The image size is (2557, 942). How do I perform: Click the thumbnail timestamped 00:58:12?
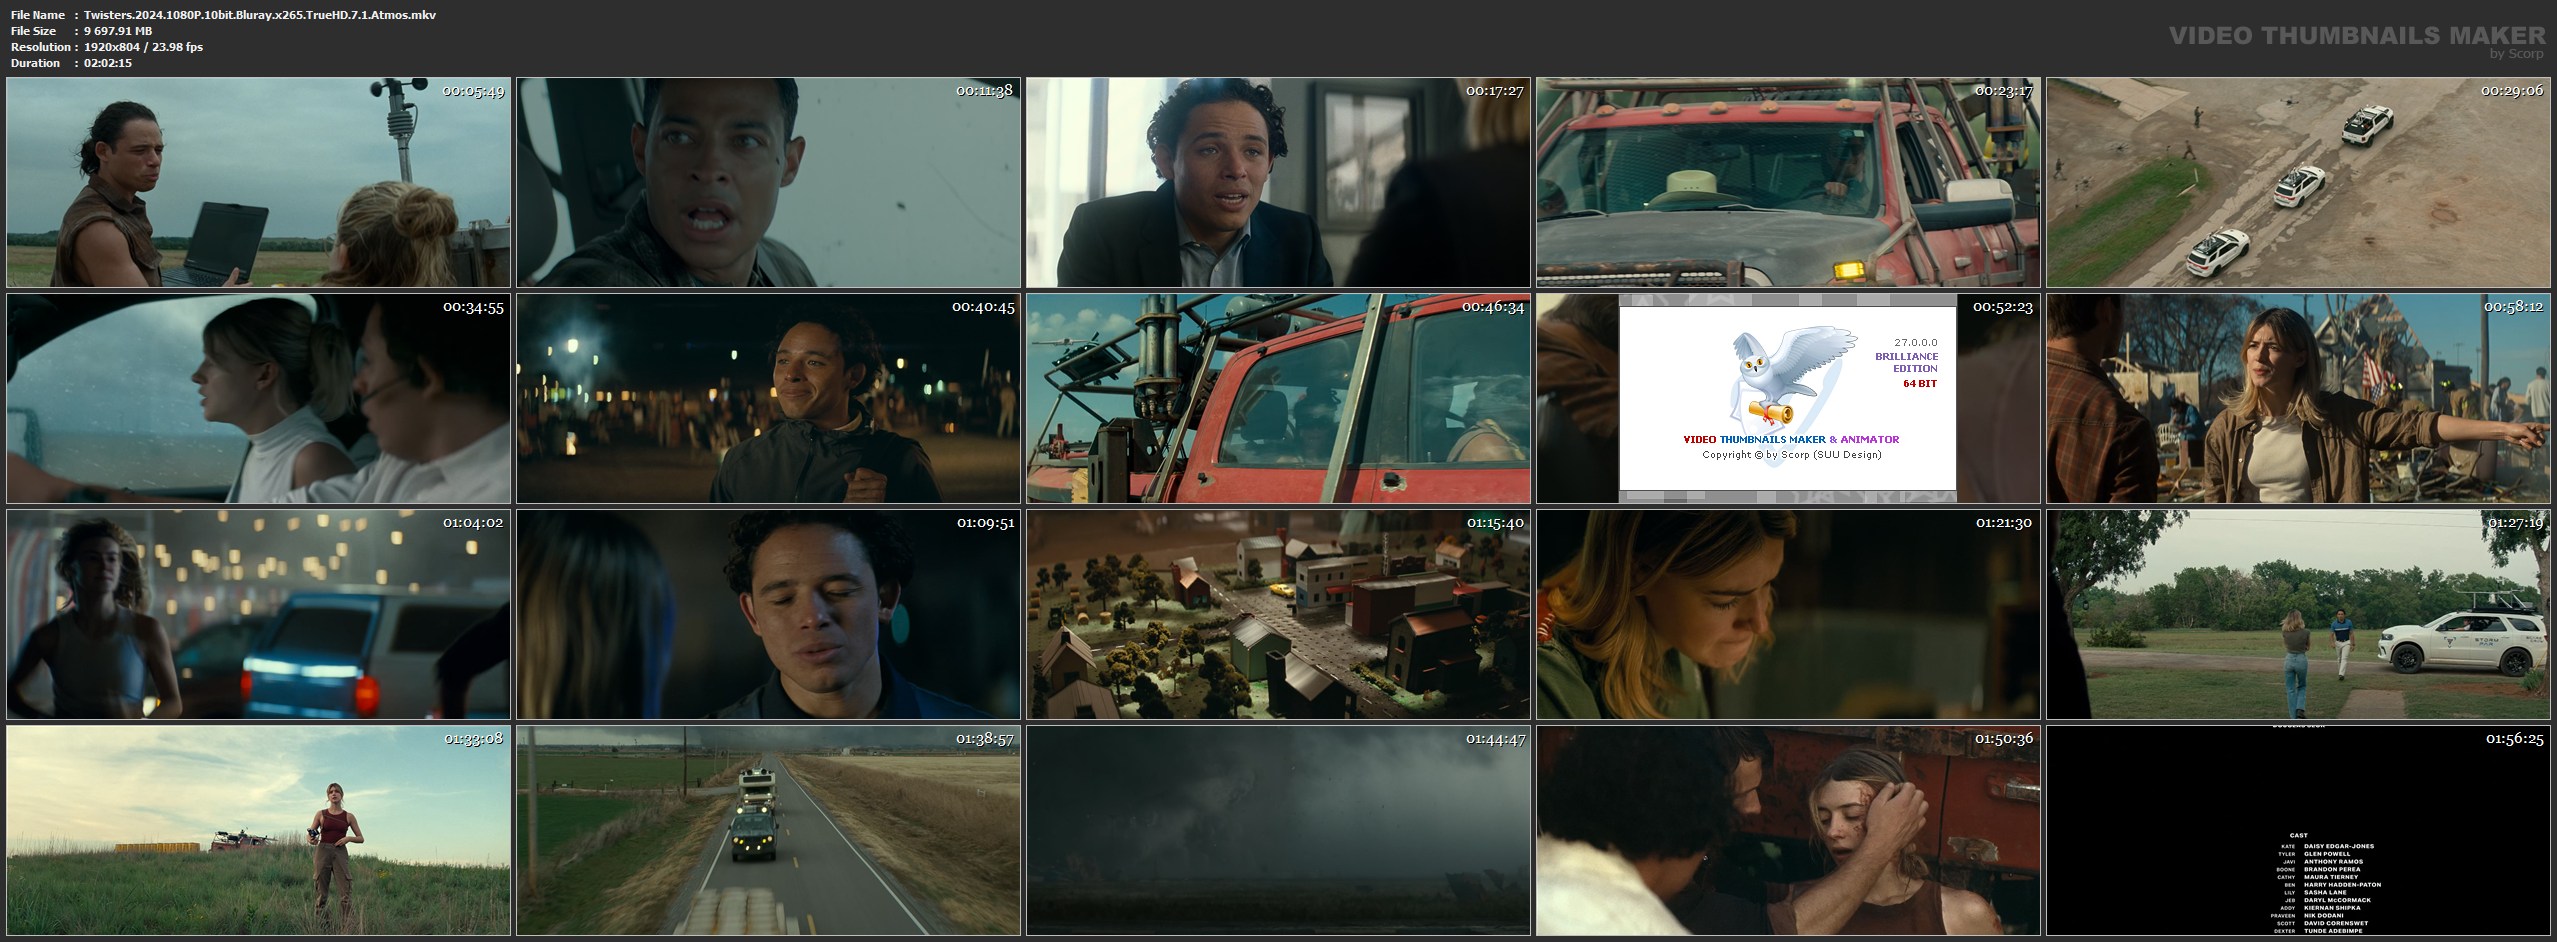[x=2298, y=399]
